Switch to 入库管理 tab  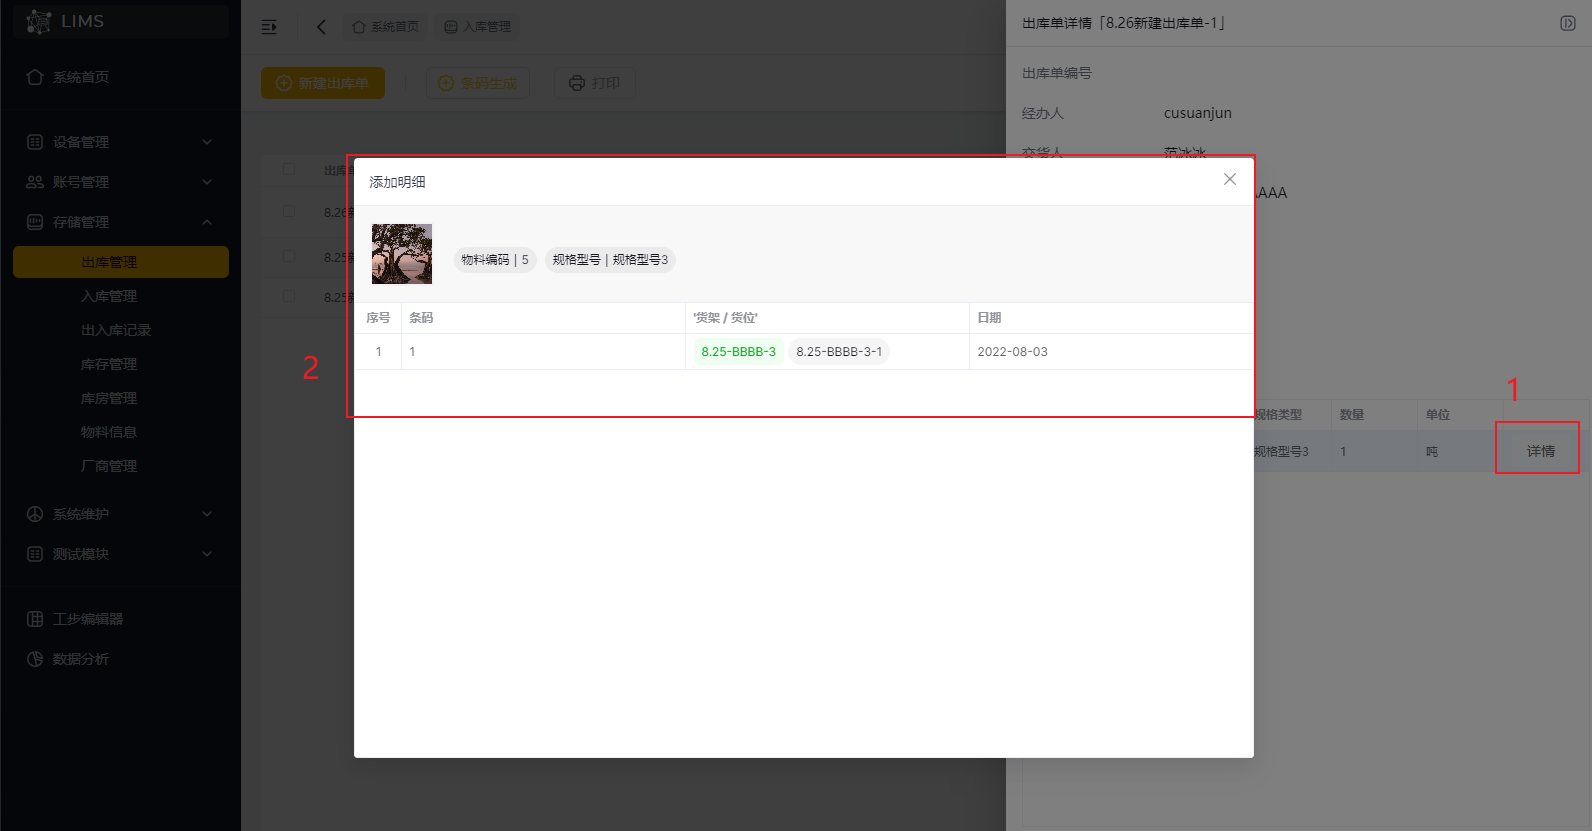[478, 27]
